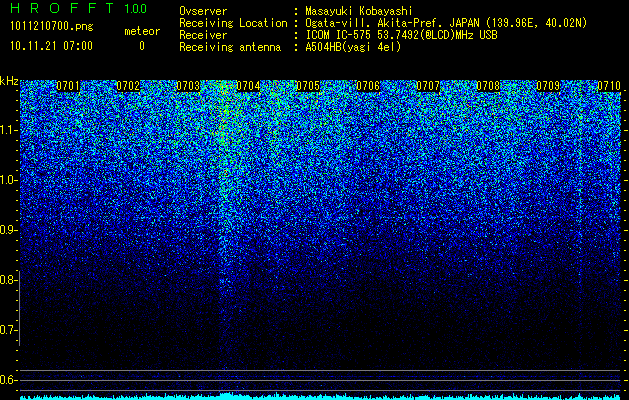Click the cyan signal level graph
The width and height of the screenshot is (629, 400).
(x=320, y=396)
